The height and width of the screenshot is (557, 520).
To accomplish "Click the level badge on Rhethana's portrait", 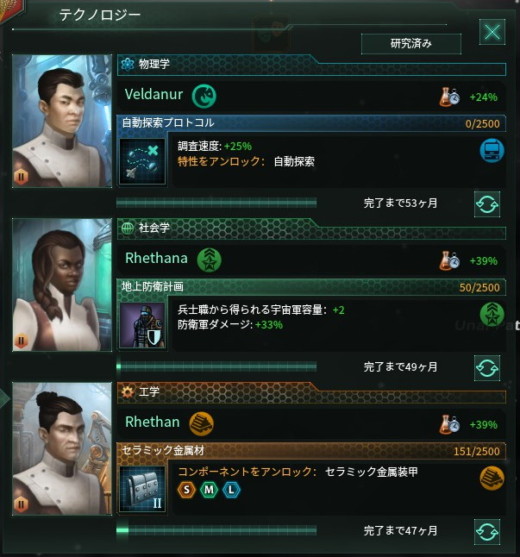I will point(21,341).
